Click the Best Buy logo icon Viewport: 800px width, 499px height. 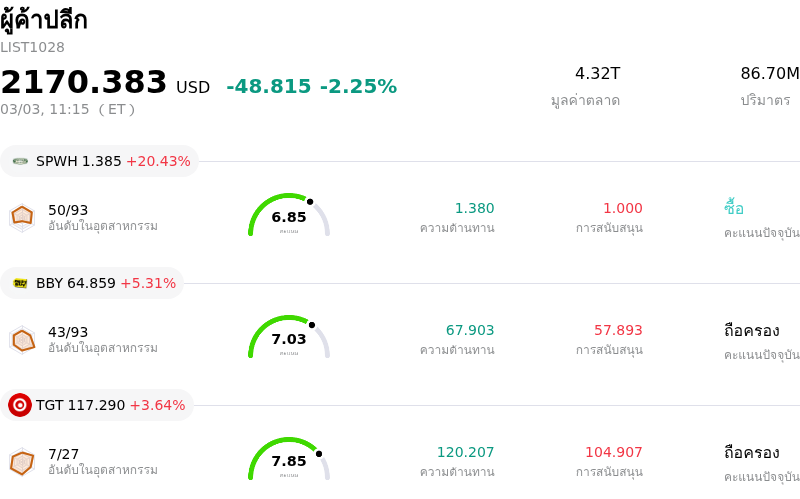coord(20,283)
